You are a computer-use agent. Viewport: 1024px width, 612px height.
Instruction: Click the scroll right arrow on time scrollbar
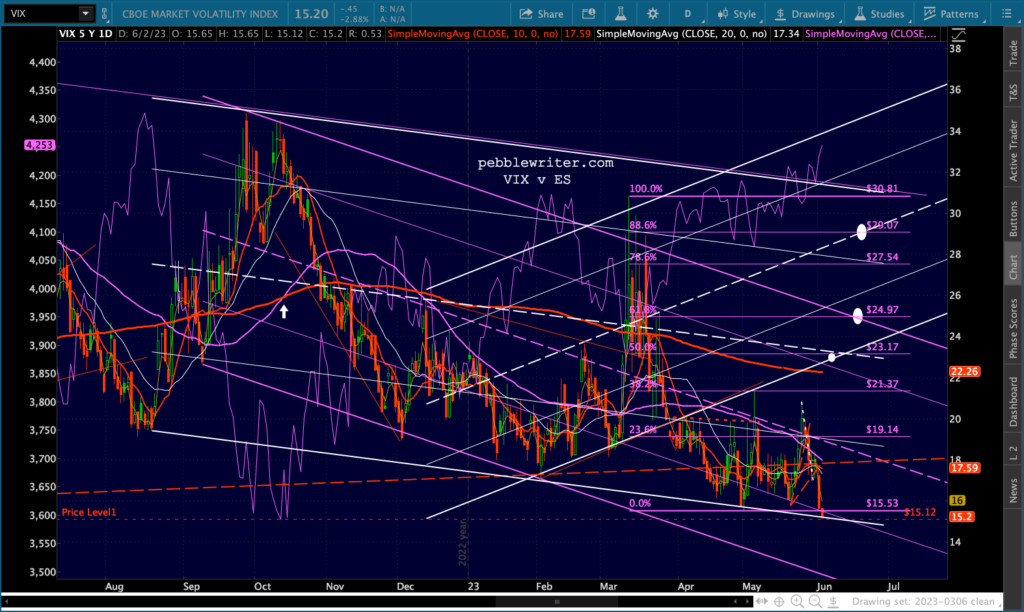[x=748, y=601]
